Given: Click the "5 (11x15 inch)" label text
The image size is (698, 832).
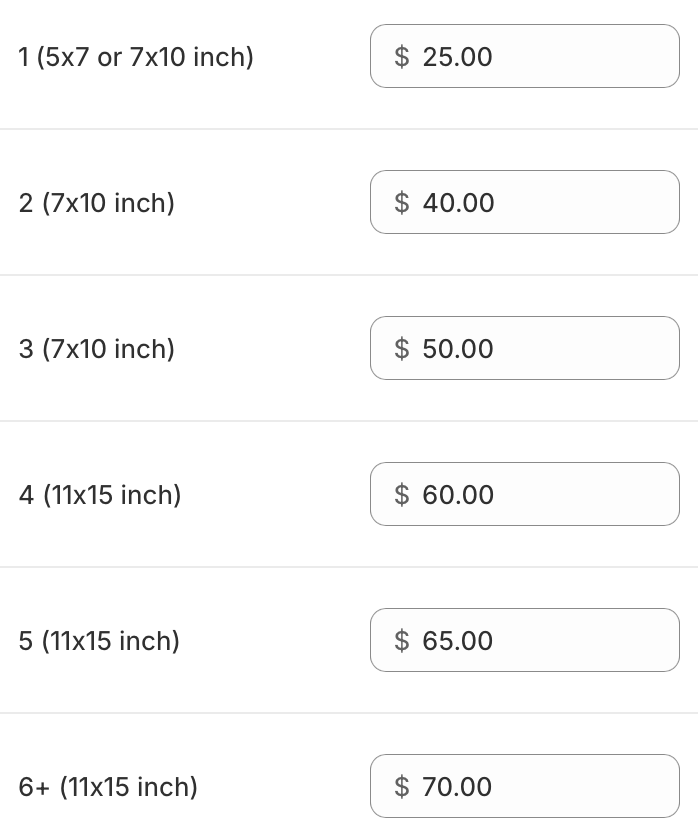Looking at the screenshot, I should (99, 641).
